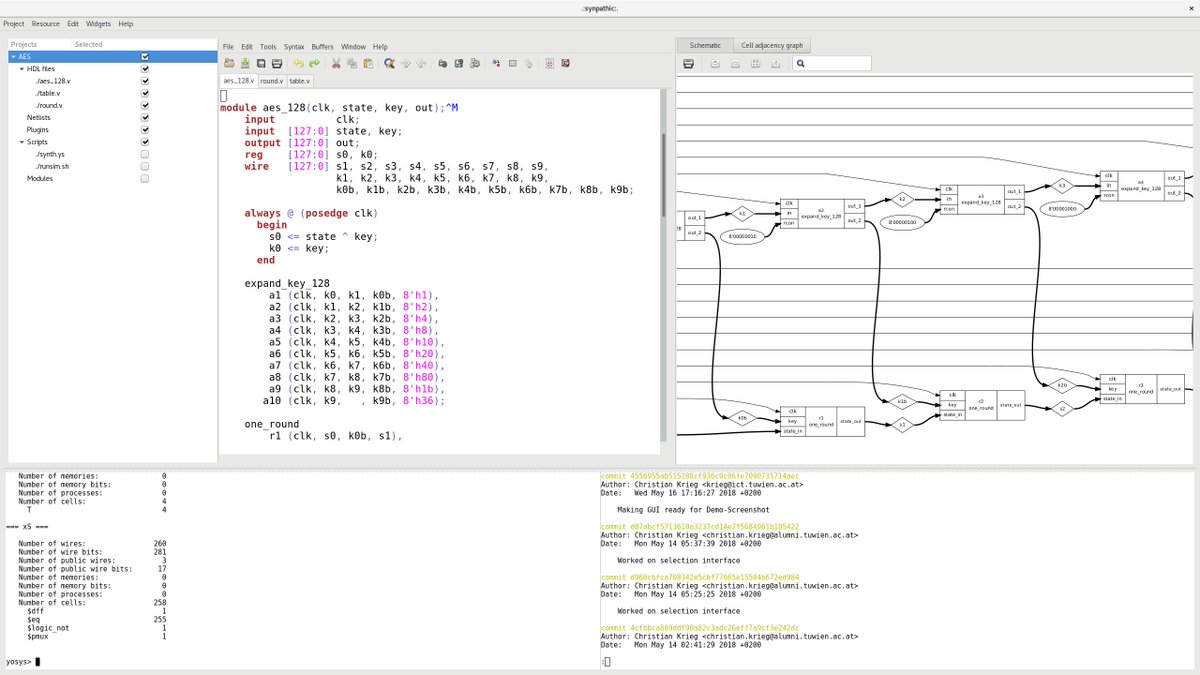The height and width of the screenshot is (675, 1200).
Task: Click the Find and replace magnifier icon
Action: 389,63
